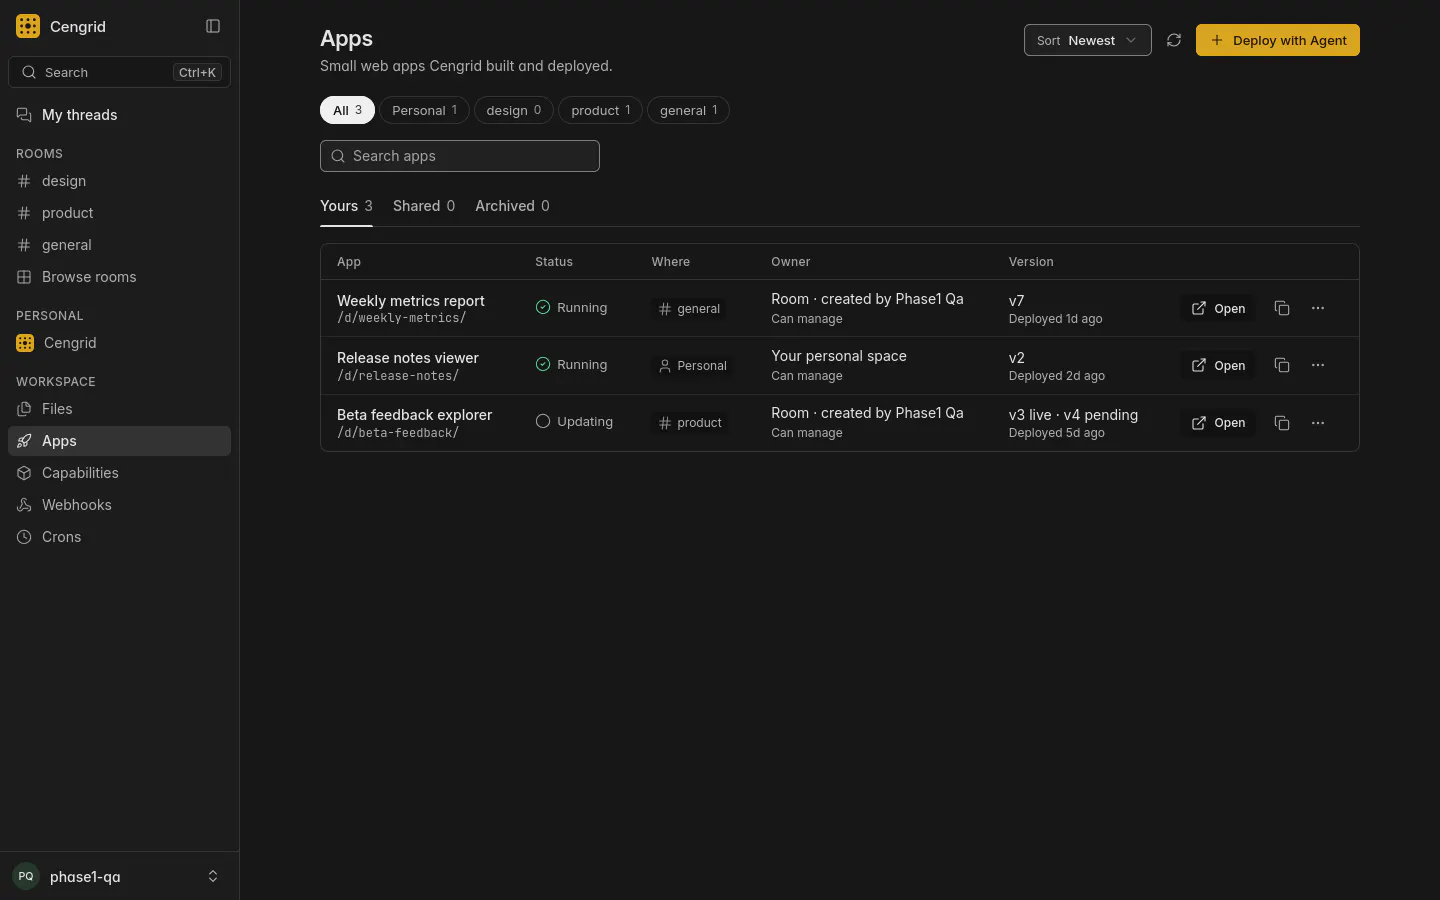Image resolution: width=1440 pixels, height=900 pixels.
Task: Filter apps by Personal chip
Action: pyautogui.click(x=424, y=110)
